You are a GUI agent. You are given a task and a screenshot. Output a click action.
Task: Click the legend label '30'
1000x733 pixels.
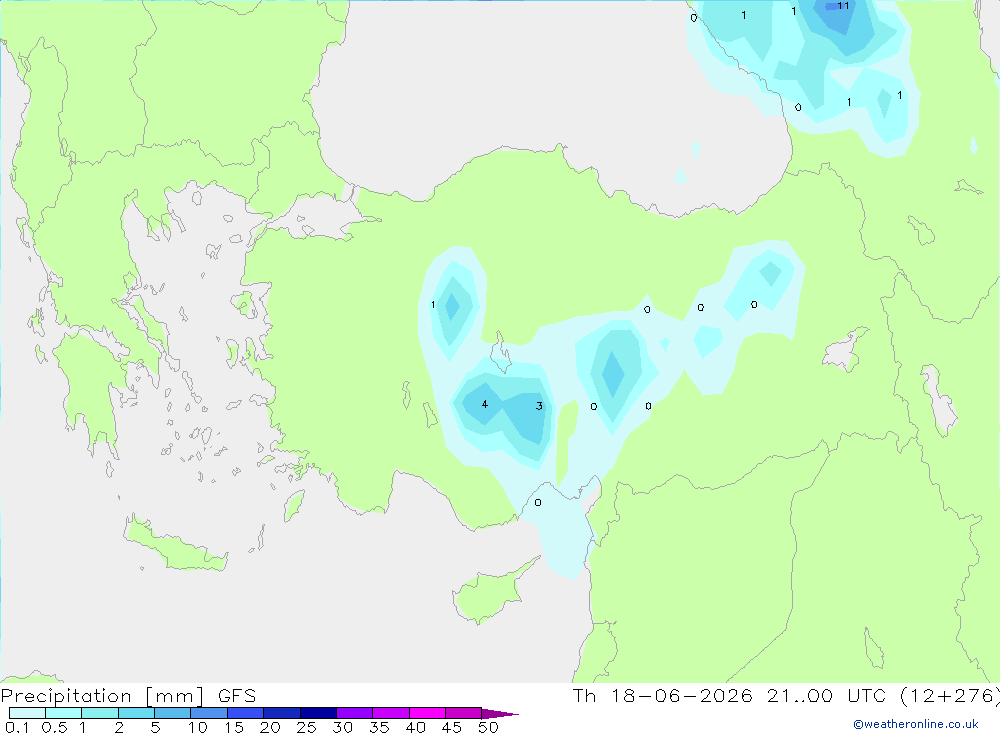[x=342, y=727]
